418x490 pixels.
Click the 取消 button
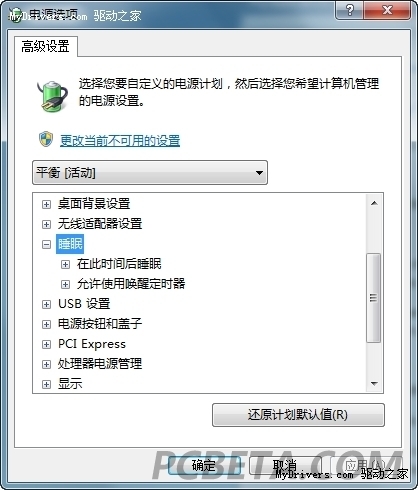[x=285, y=465]
